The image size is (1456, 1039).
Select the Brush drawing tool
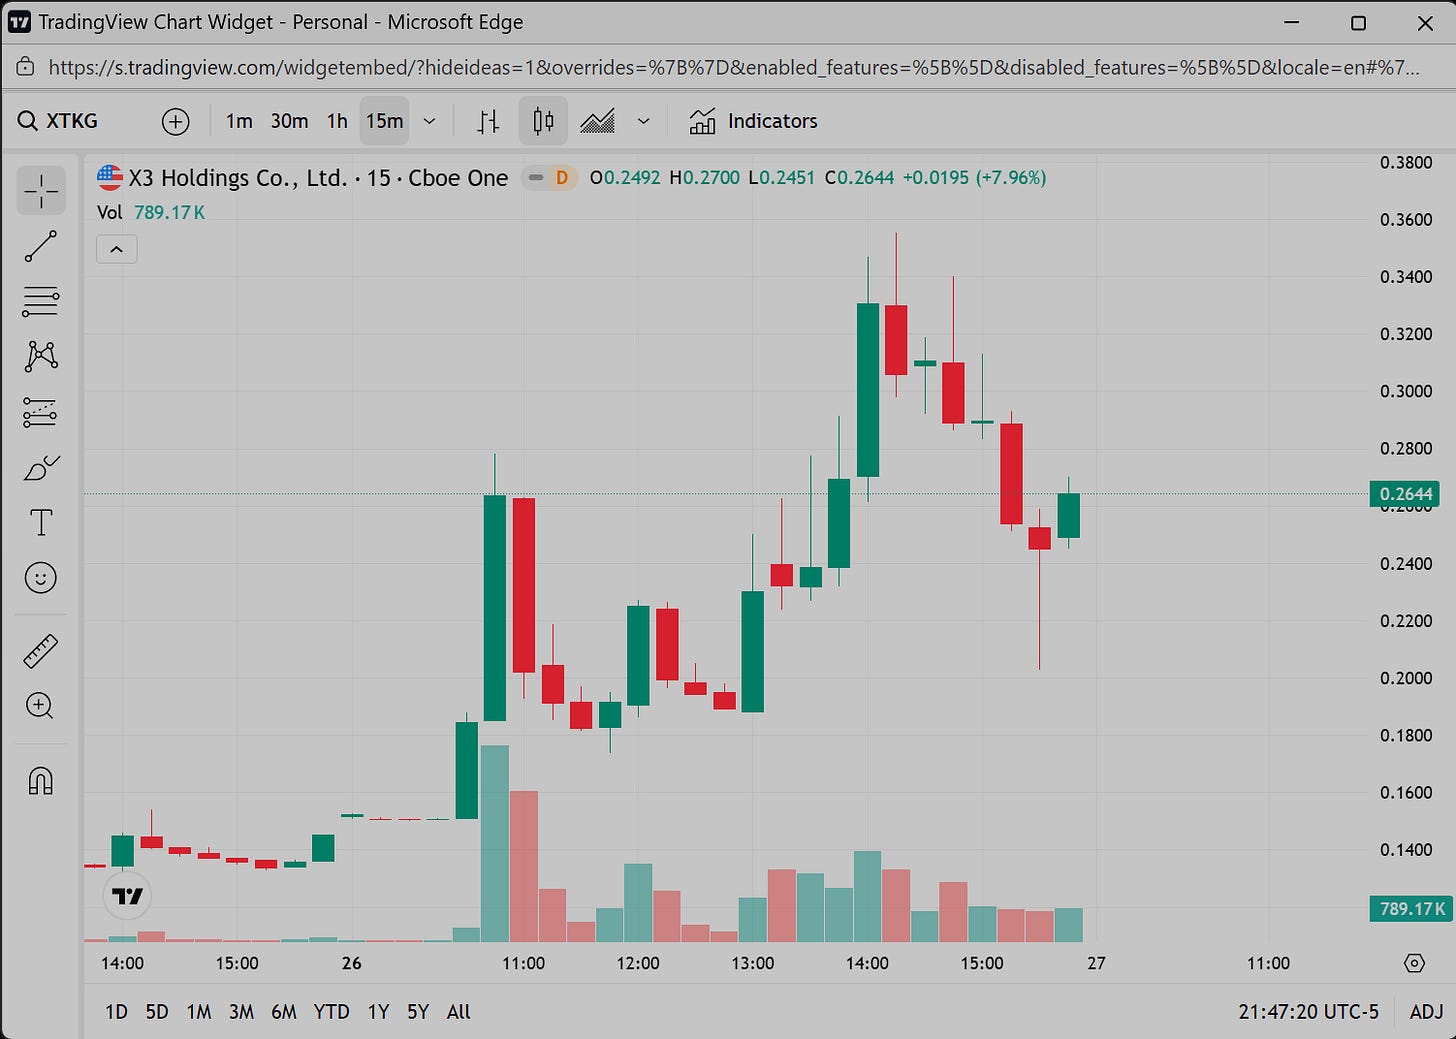click(41, 467)
